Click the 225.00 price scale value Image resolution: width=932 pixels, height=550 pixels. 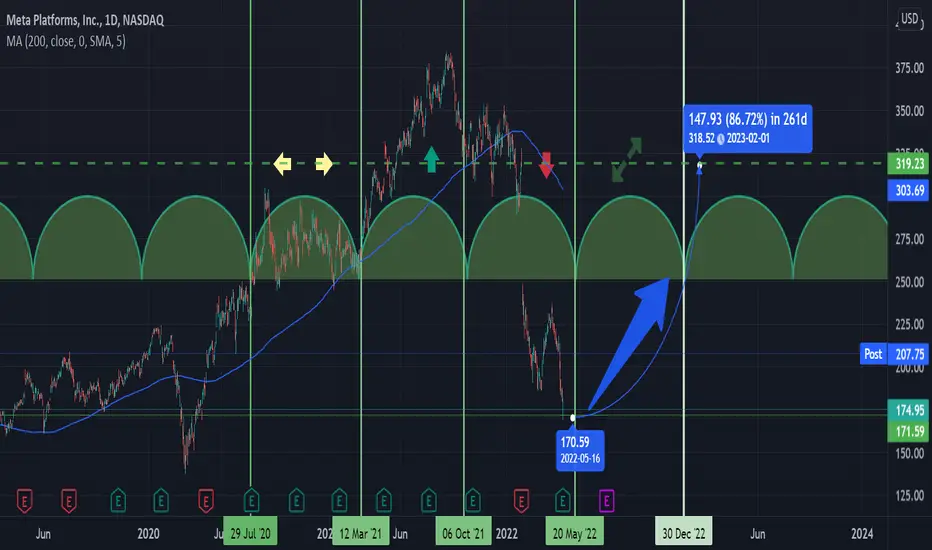pyautogui.click(x=909, y=324)
